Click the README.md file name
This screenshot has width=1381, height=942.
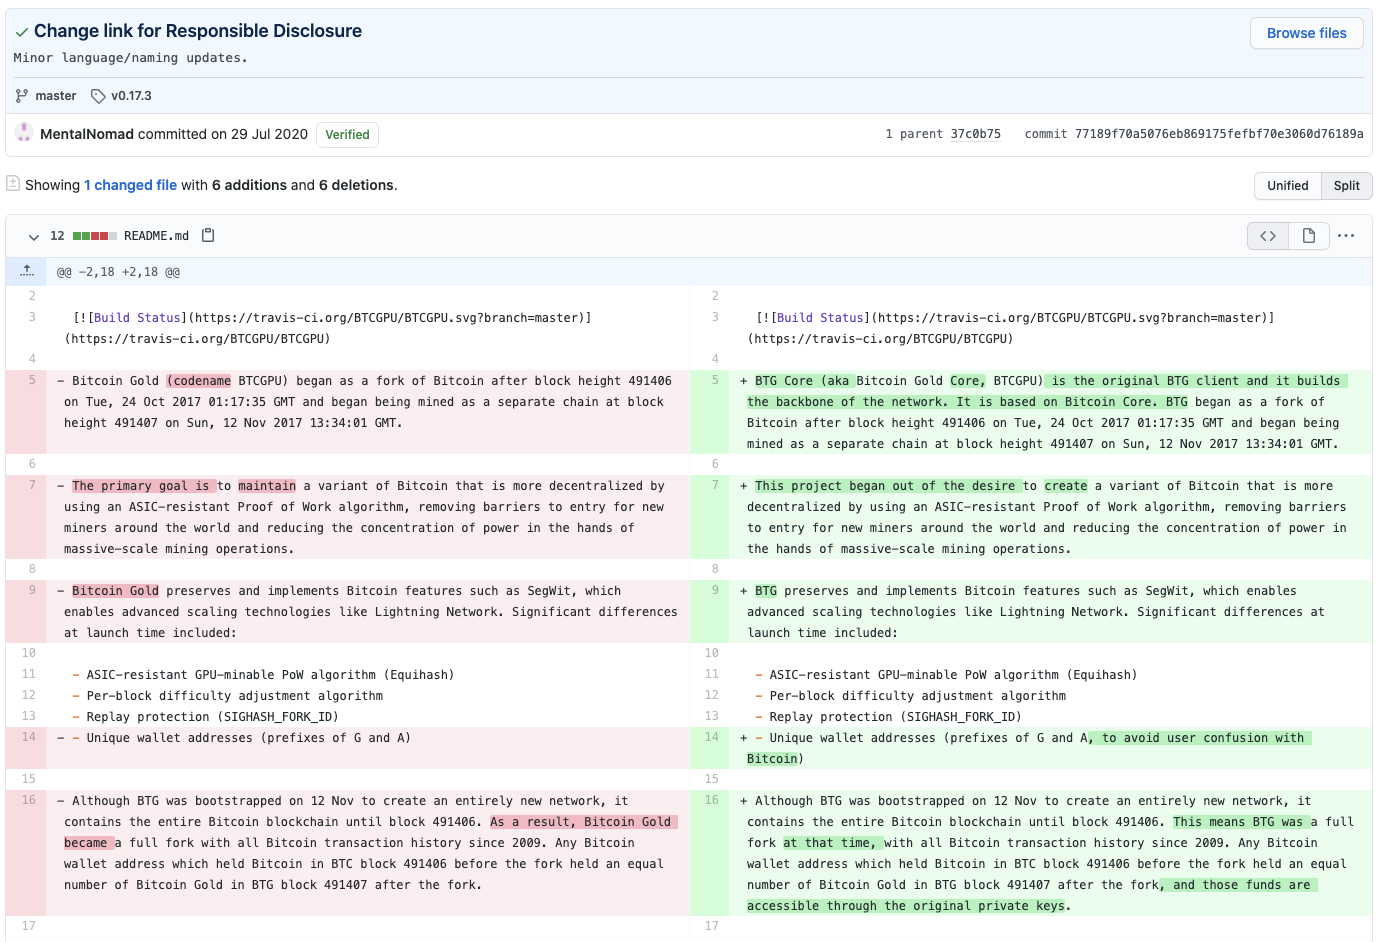click(156, 236)
